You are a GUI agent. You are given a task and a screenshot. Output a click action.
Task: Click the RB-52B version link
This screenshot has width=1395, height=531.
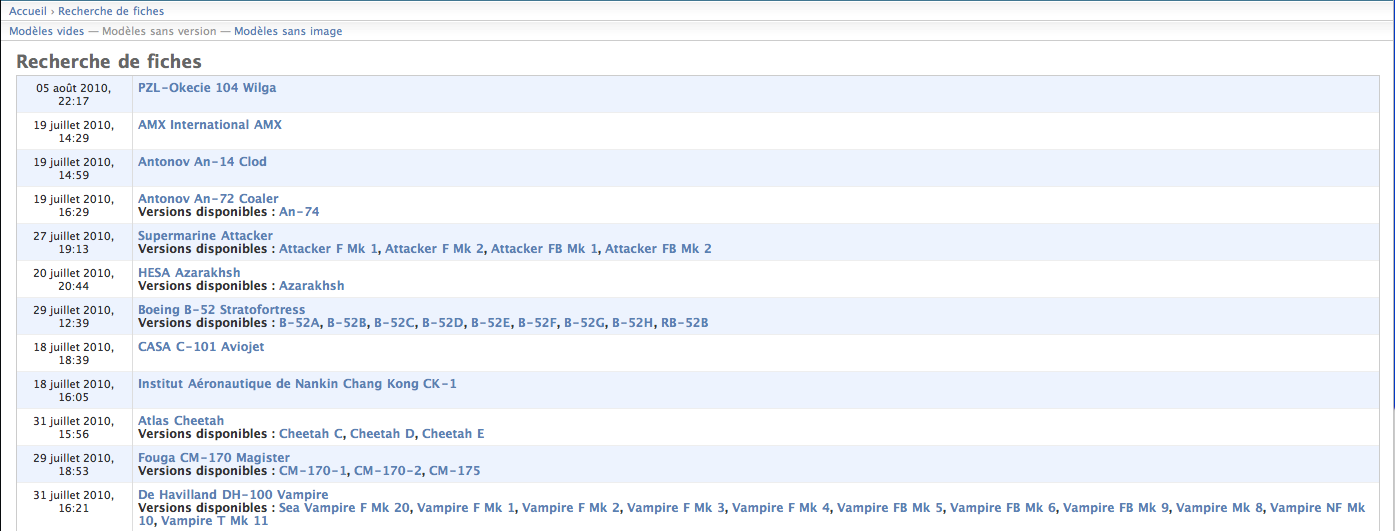pyautogui.click(x=684, y=323)
